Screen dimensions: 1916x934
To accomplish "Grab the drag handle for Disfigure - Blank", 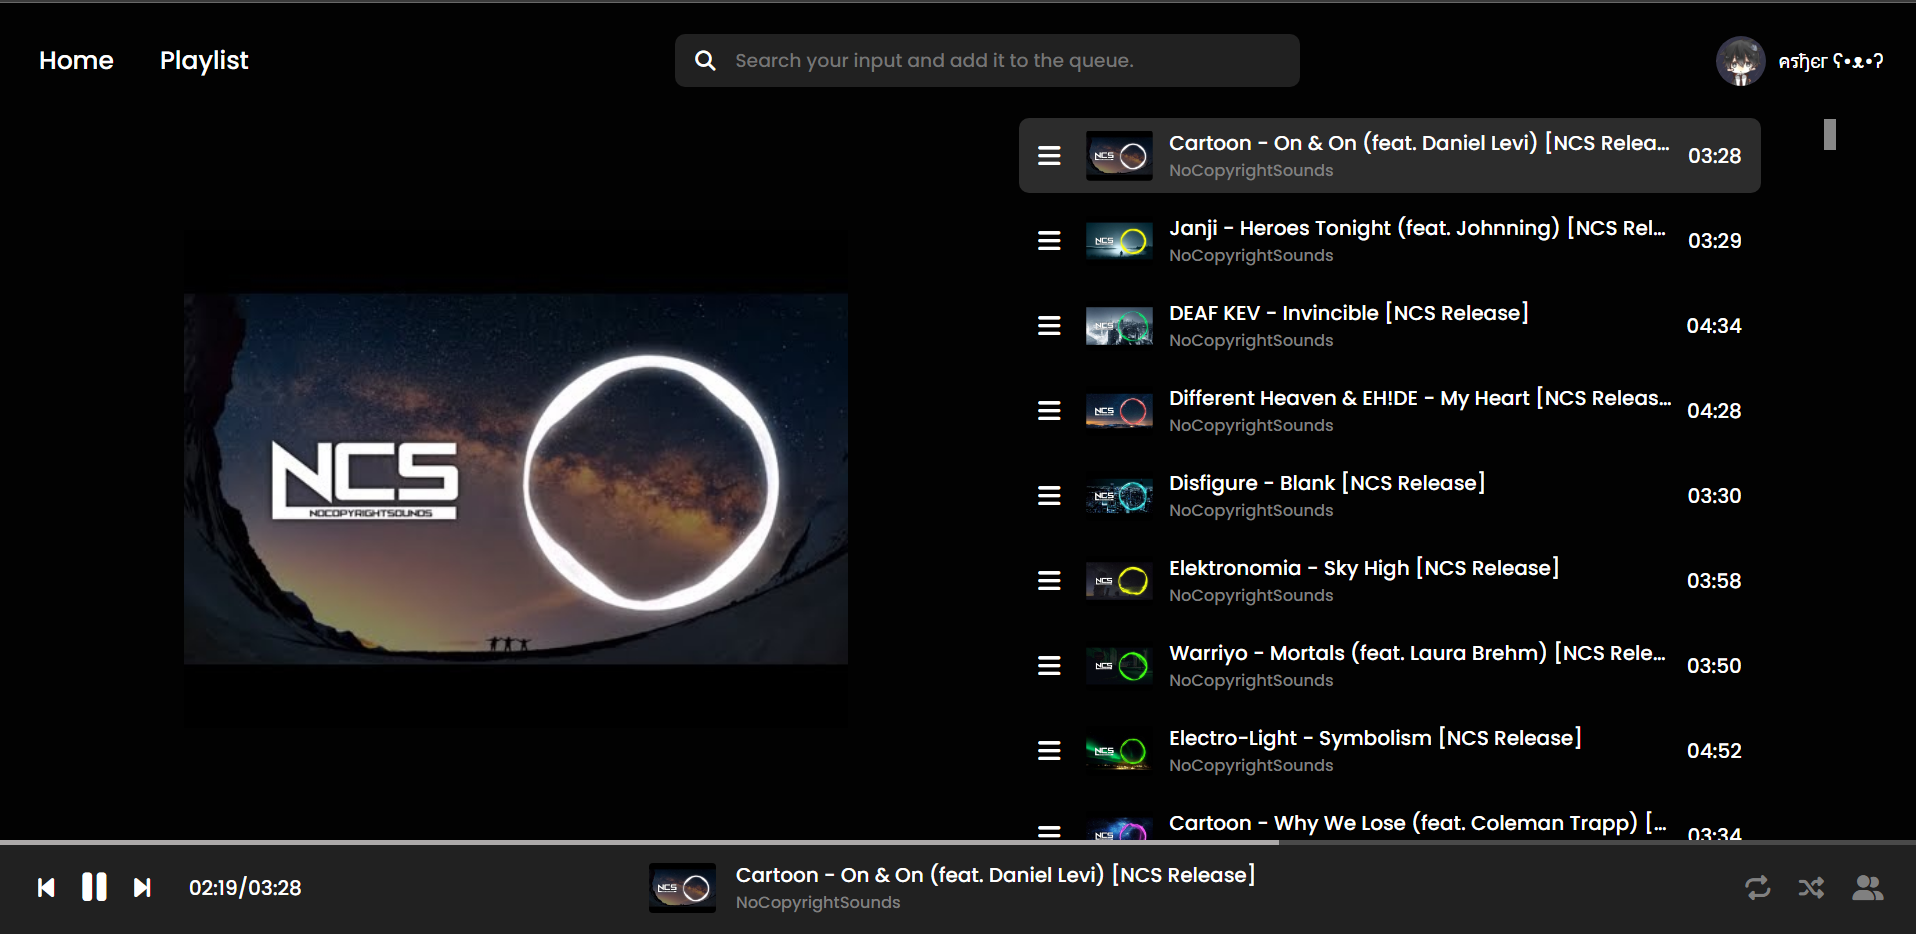I will pos(1049,496).
